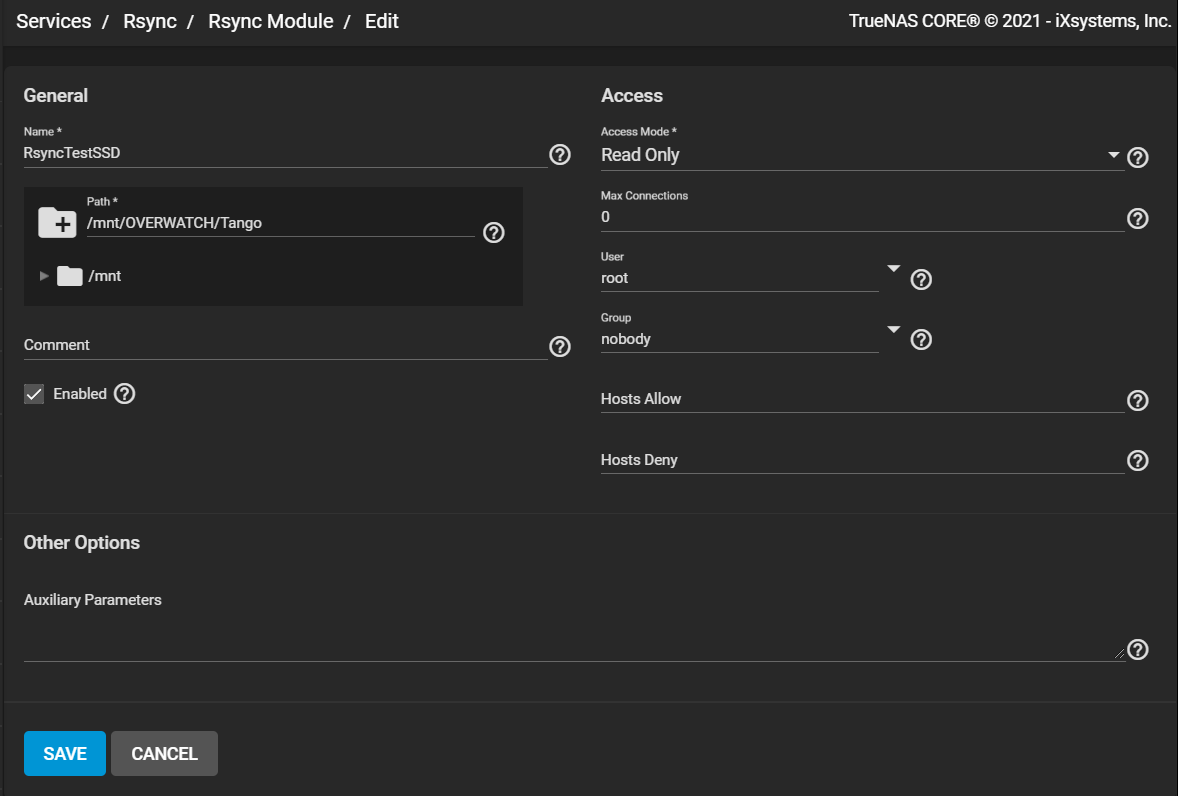Focus the Comment input field
Image resolution: width=1178 pixels, height=796 pixels.
[285, 345]
